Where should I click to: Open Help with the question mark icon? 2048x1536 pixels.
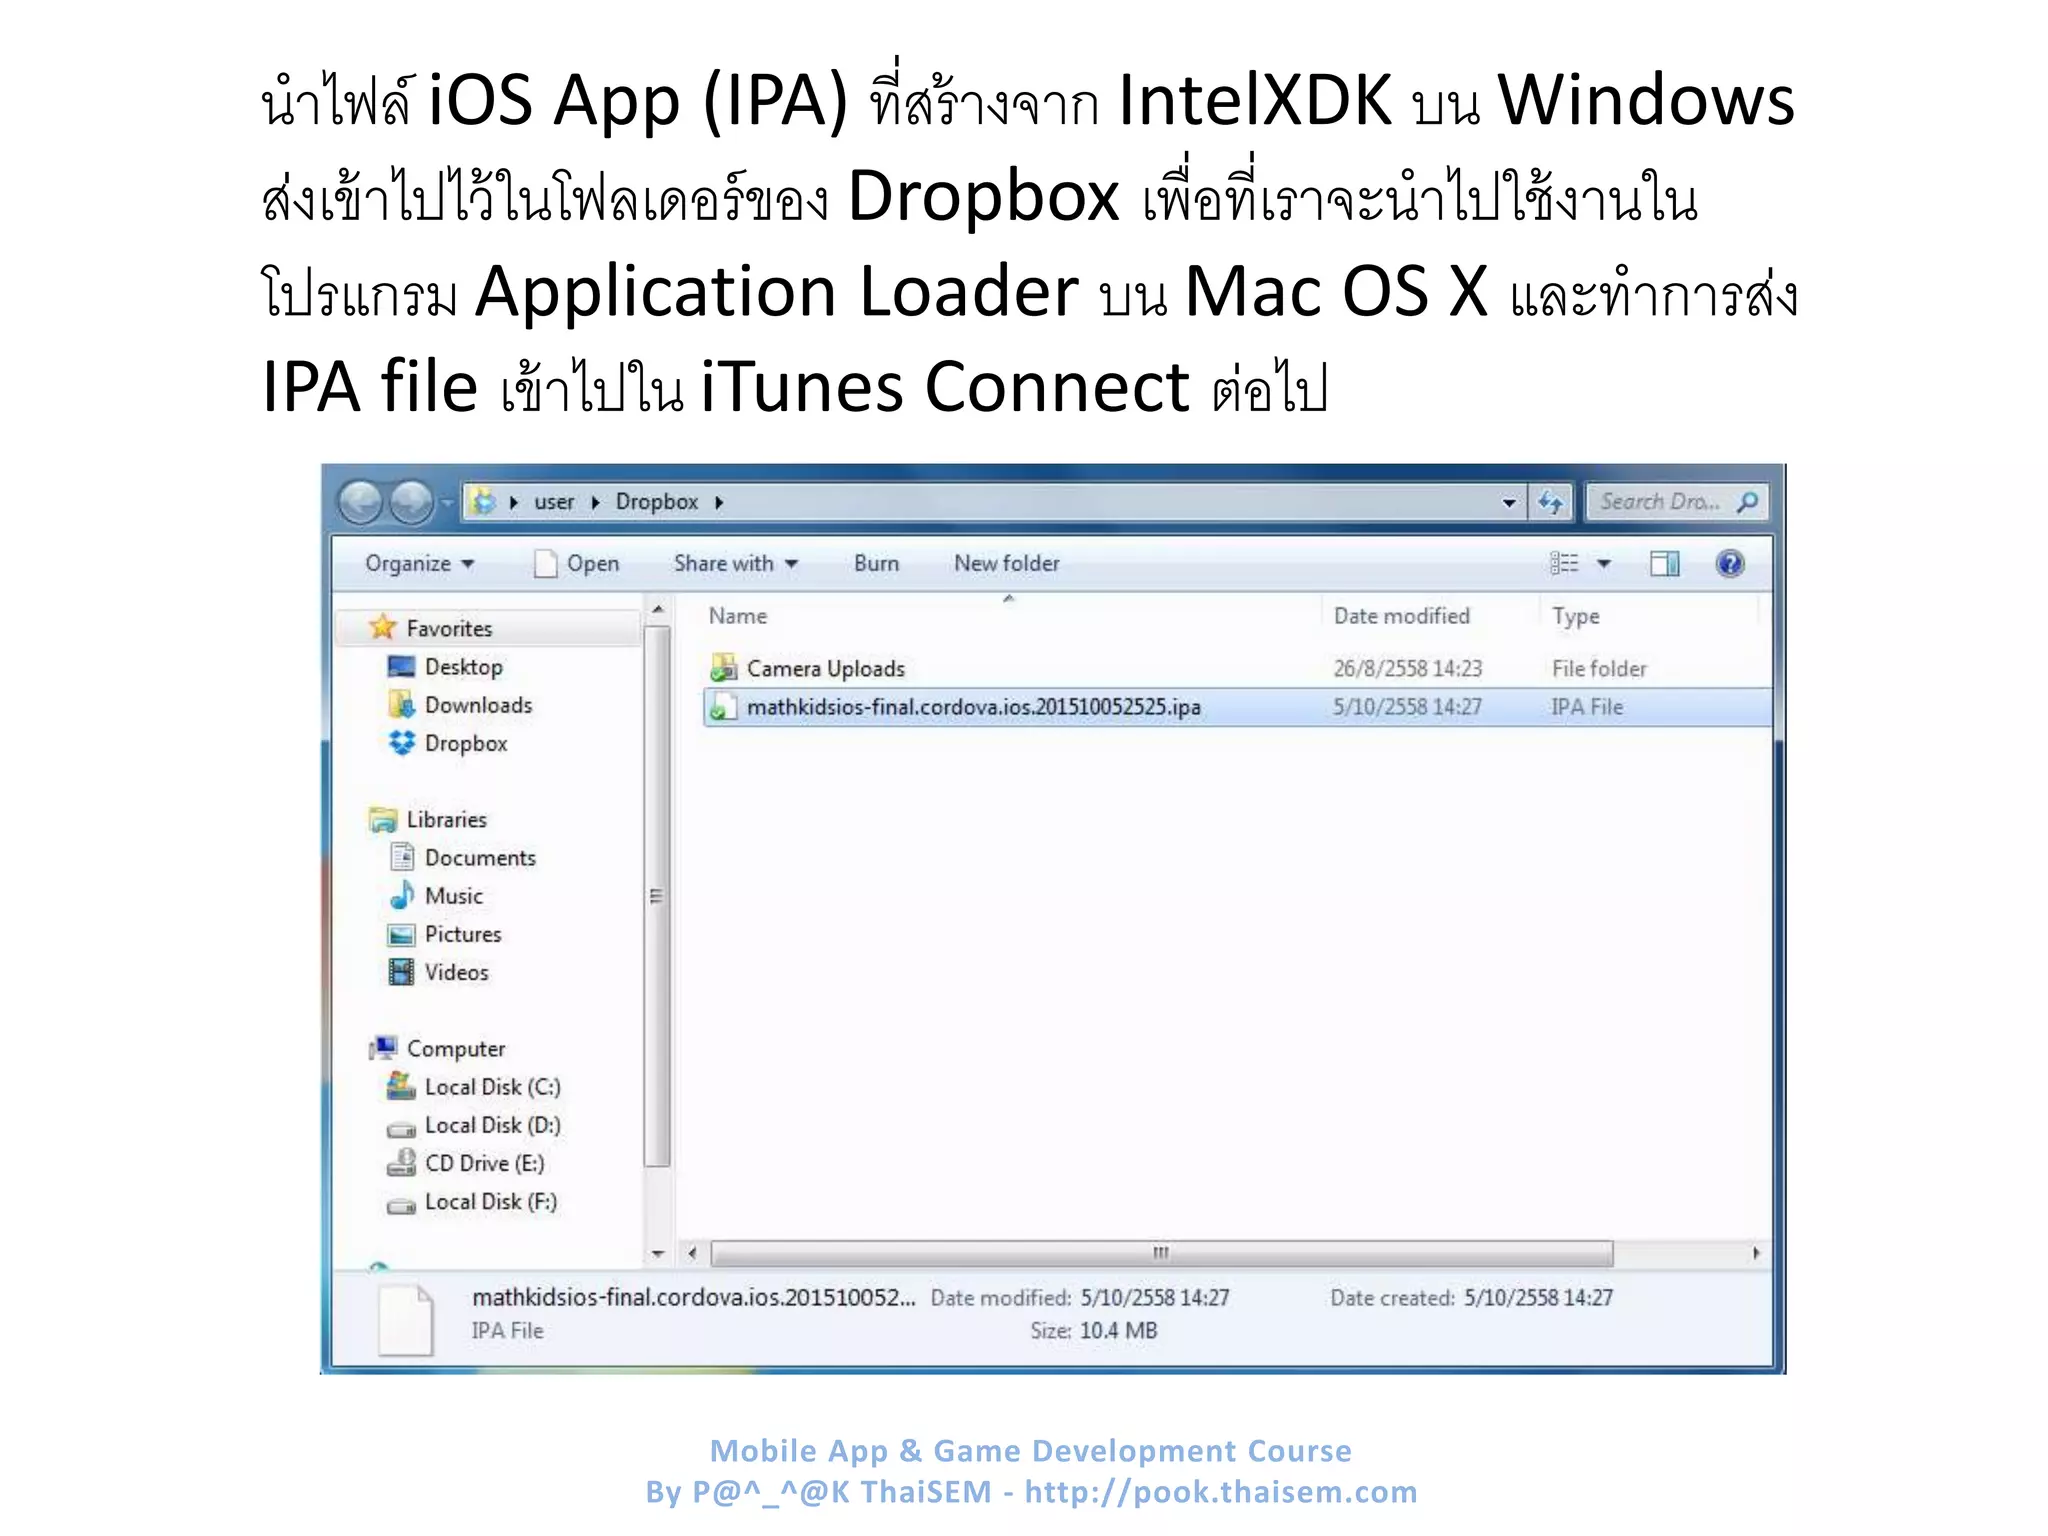click(x=1730, y=564)
